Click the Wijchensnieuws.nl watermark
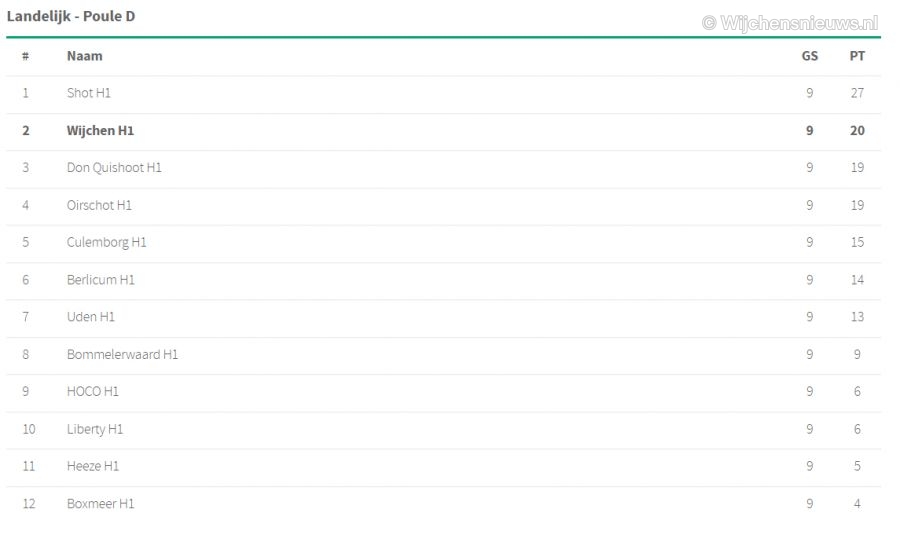Screen dimensions: 900x542 [790, 22]
